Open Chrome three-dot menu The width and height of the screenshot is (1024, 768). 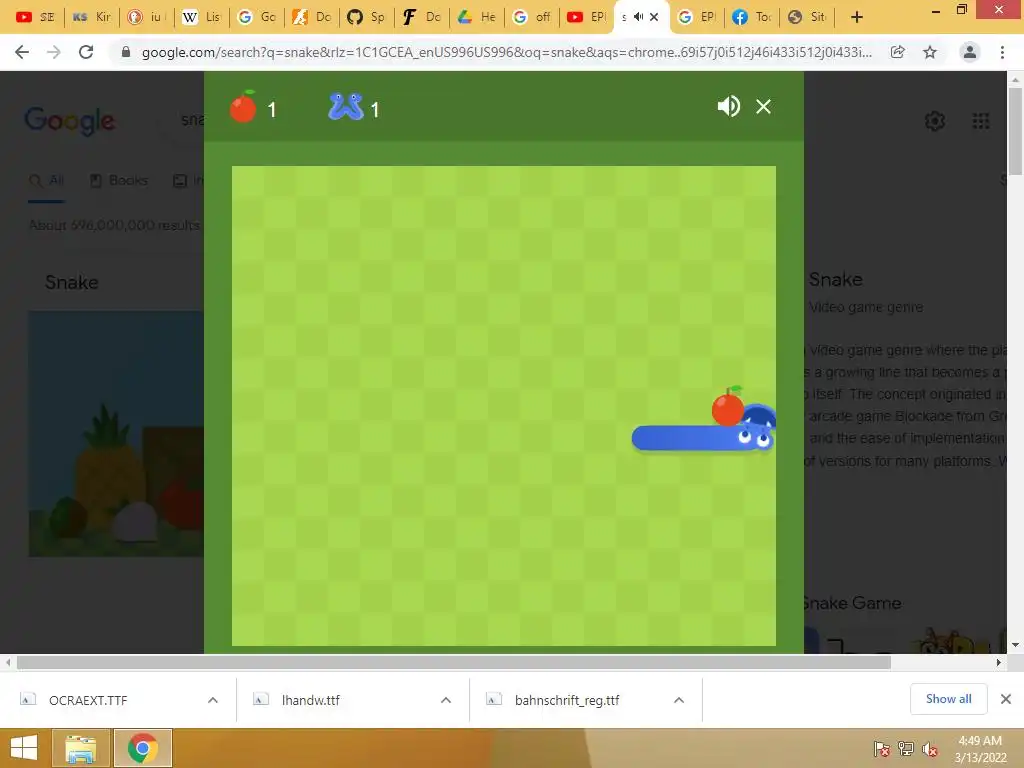click(1002, 52)
